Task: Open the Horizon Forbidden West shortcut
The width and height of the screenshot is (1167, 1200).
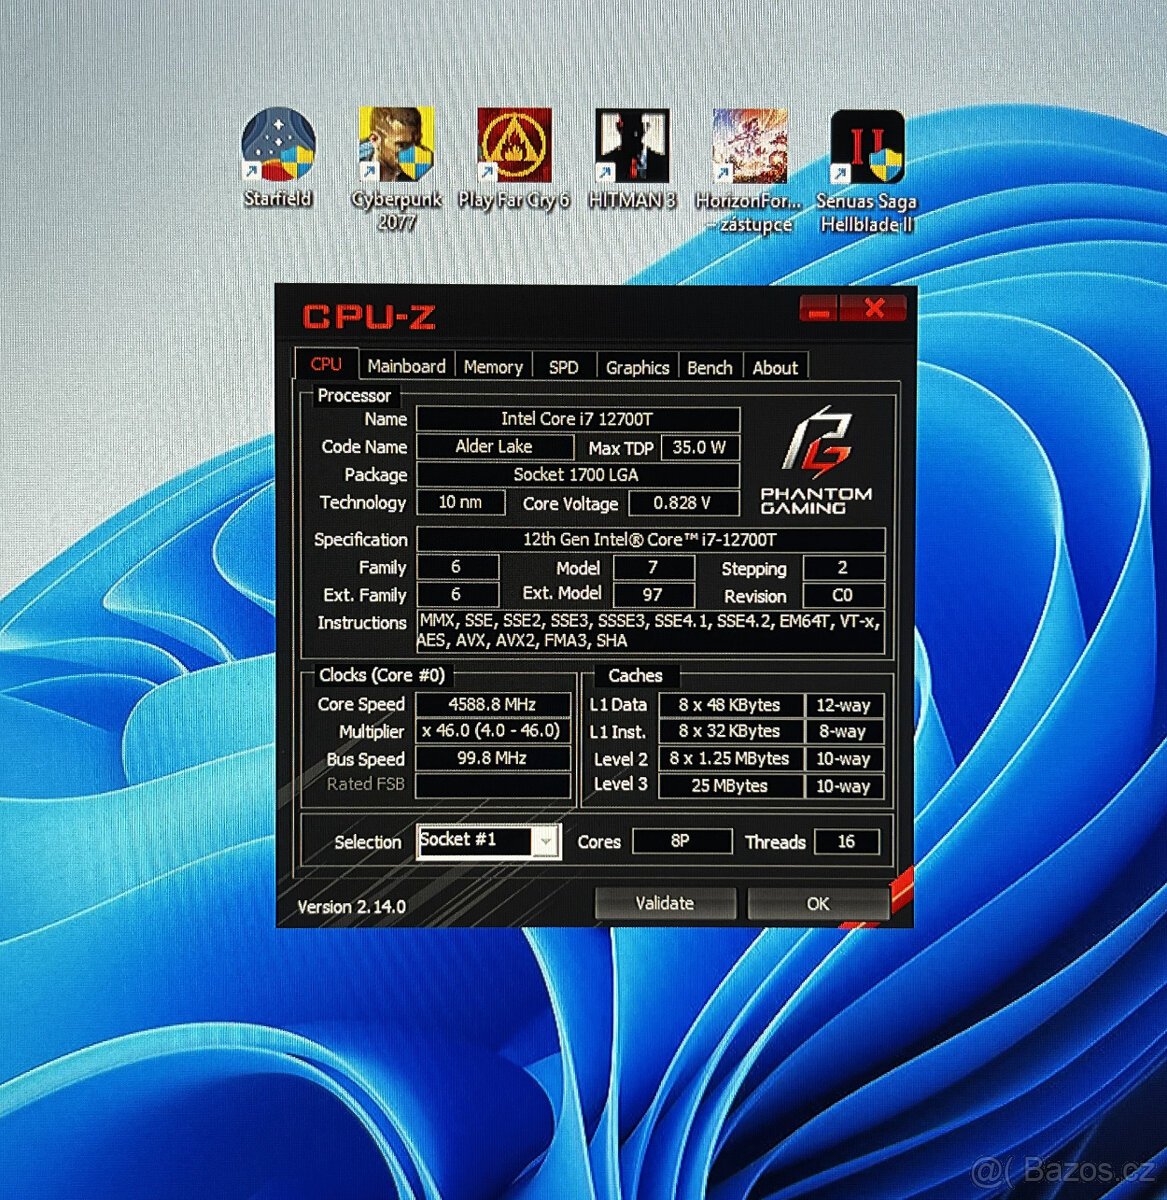Action: click(748, 145)
